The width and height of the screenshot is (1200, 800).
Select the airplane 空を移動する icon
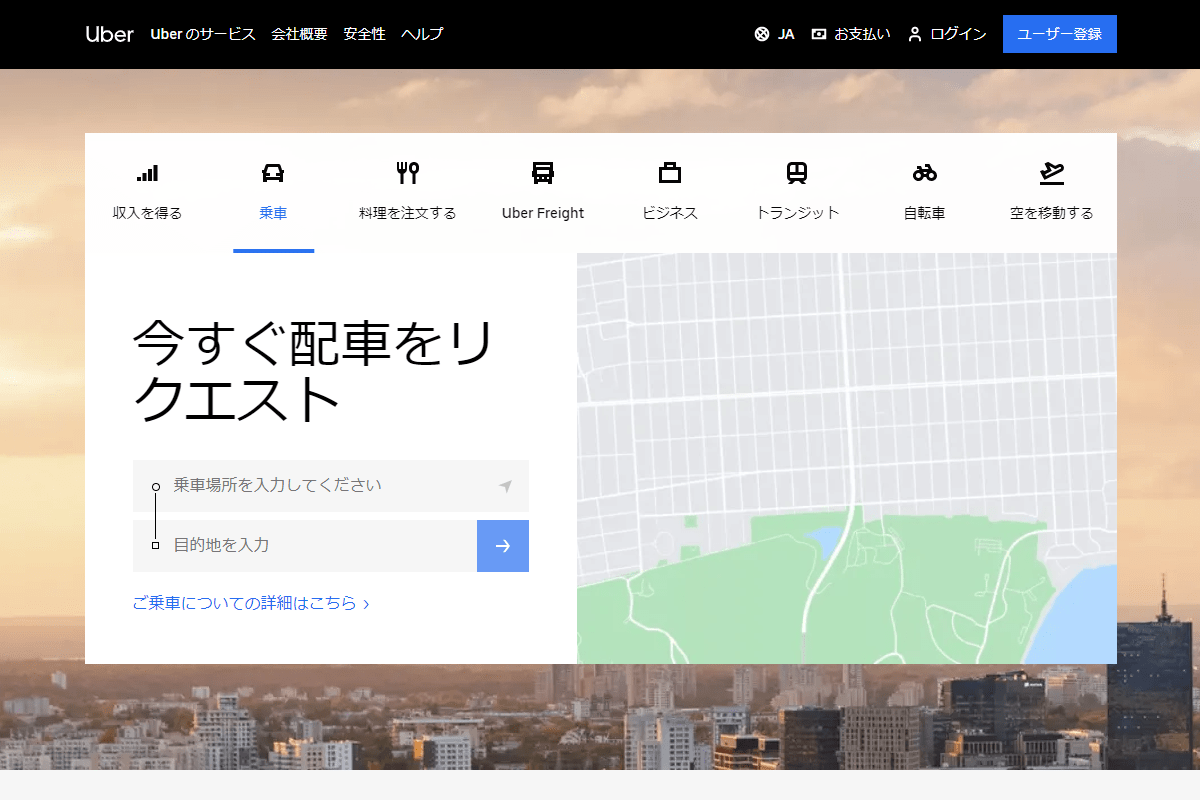1051,173
